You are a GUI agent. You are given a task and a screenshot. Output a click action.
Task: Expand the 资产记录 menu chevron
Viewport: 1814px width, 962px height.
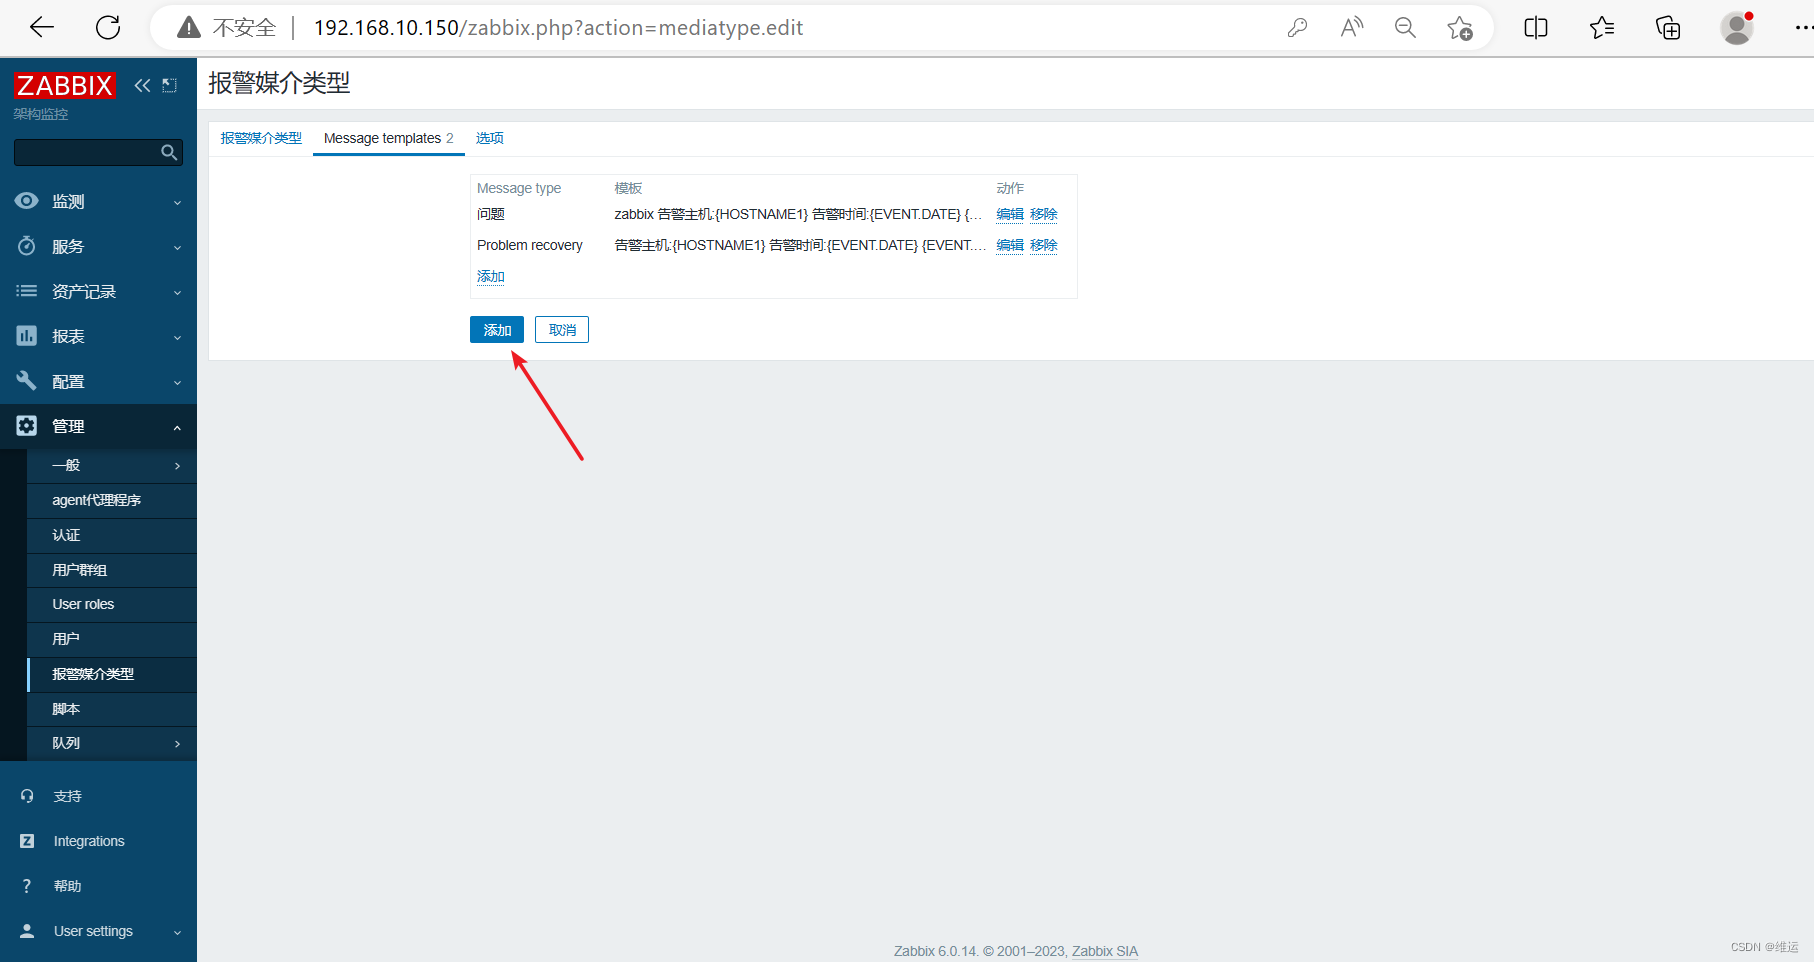click(x=177, y=292)
